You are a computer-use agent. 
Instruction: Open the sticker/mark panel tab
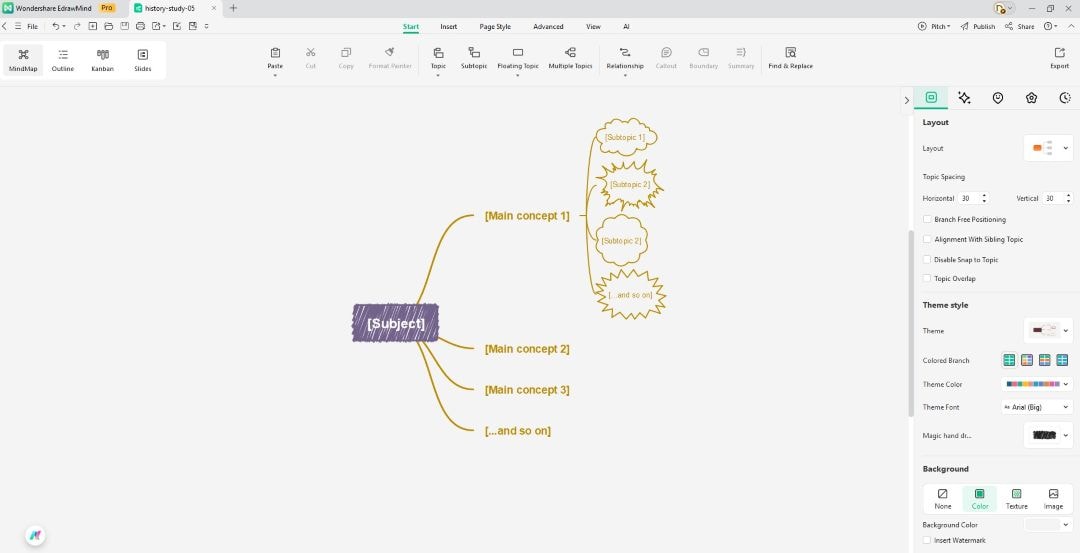click(997, 98)
